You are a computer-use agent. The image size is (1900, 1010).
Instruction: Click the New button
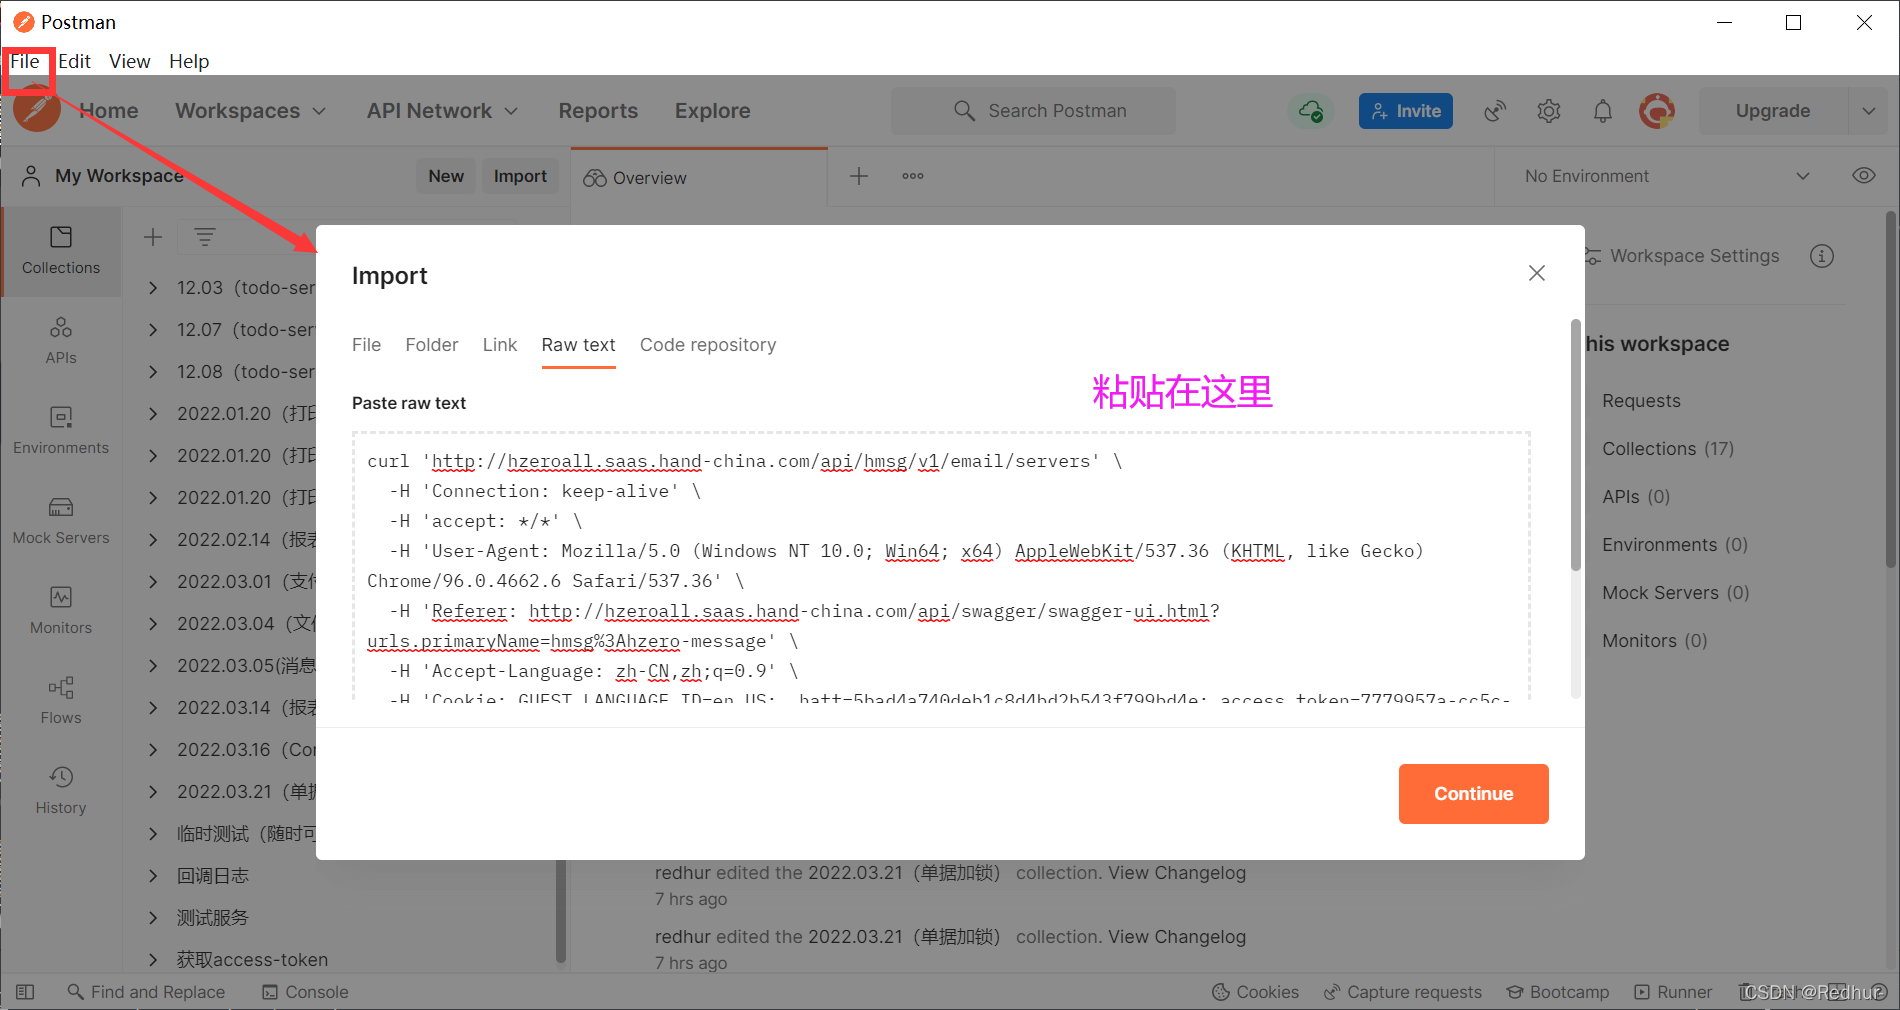coord(446,176)
